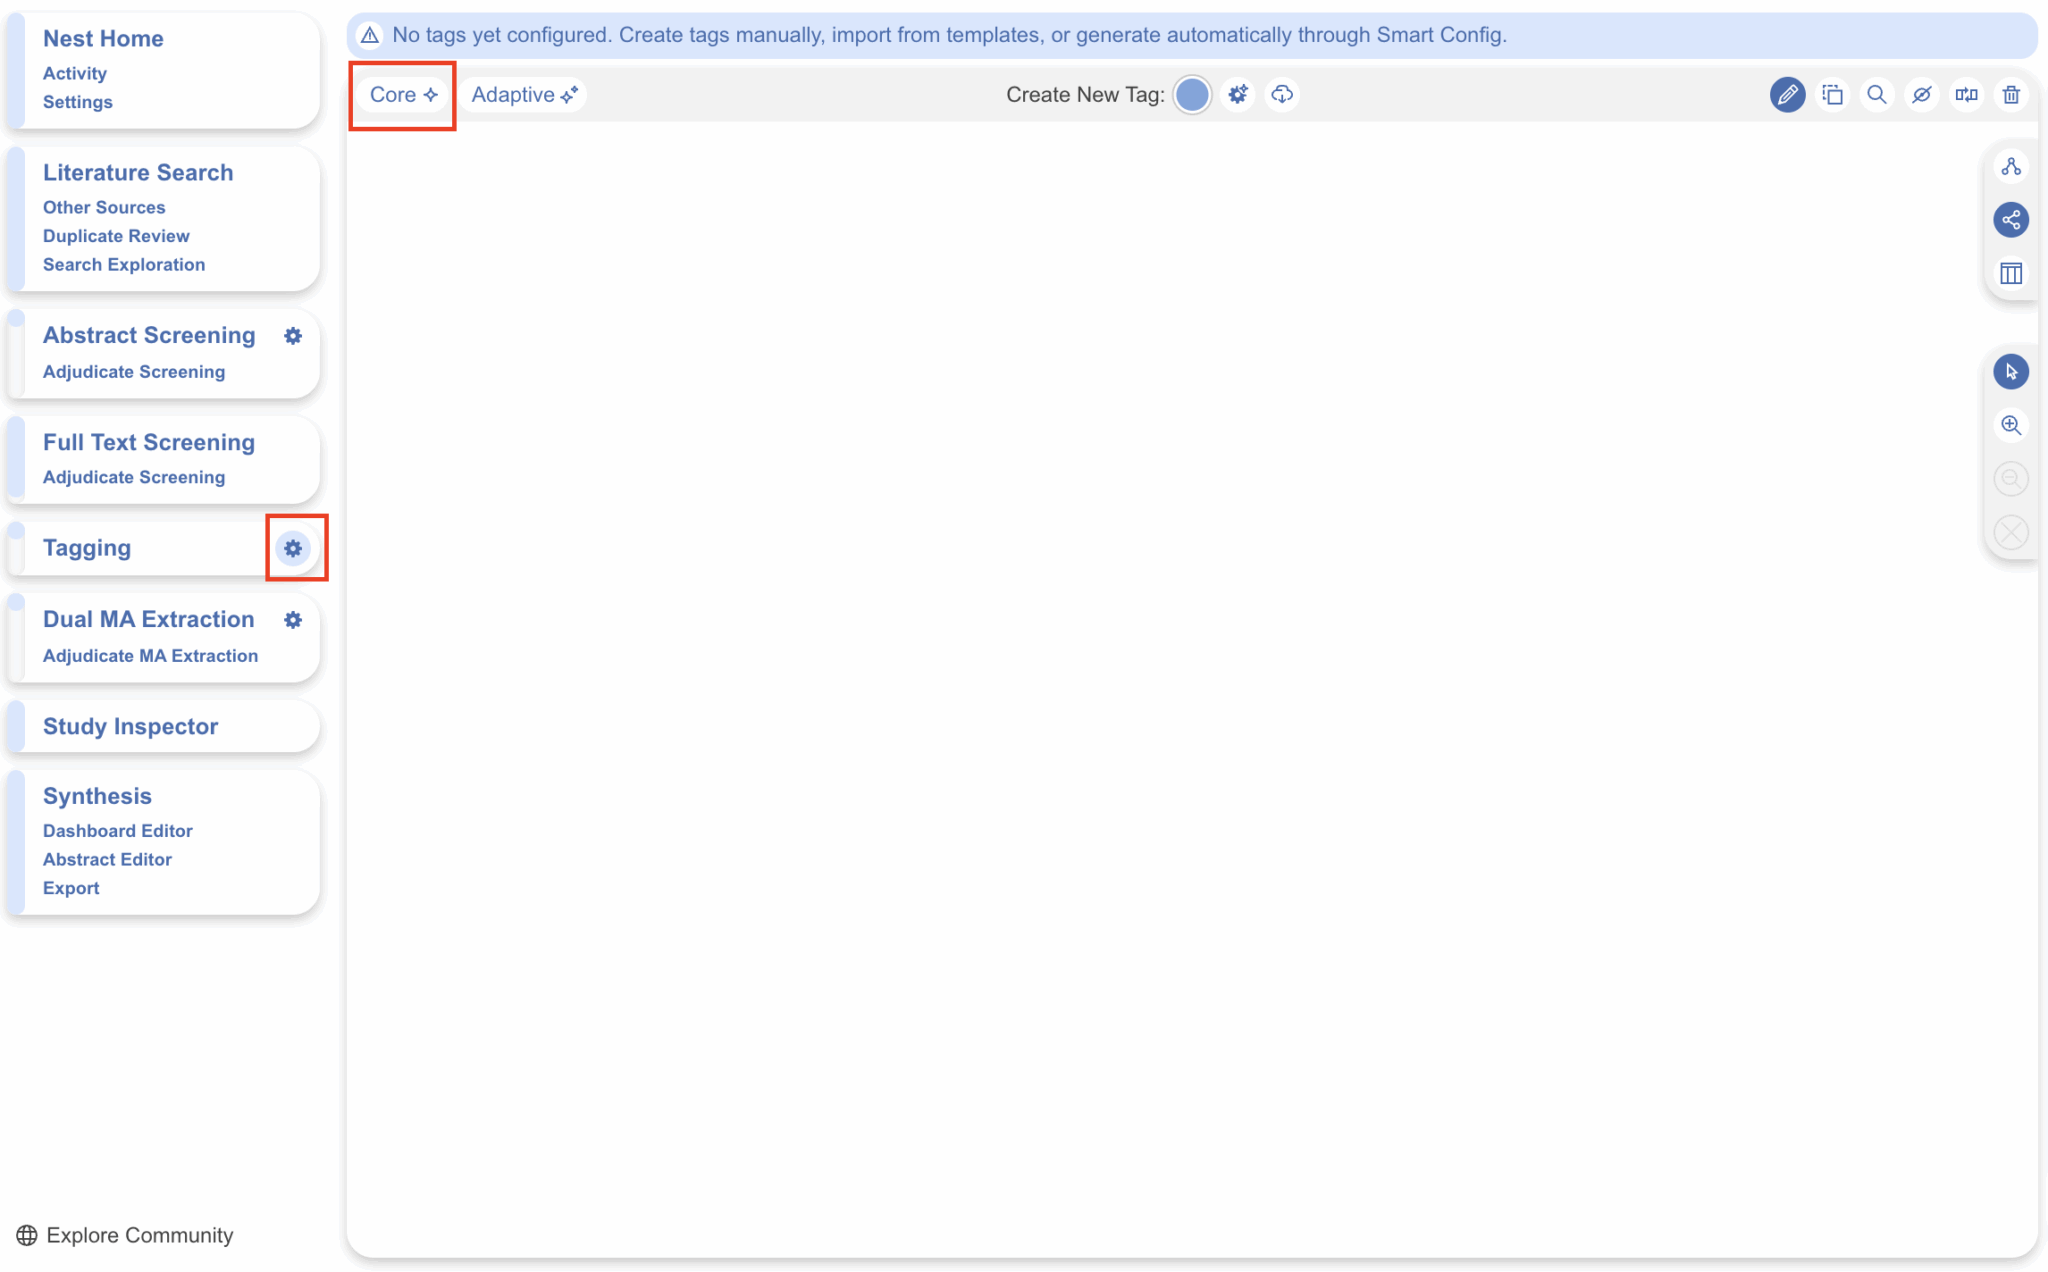Image resolution: width=2048 pixels, height=1272 pixels.
Task: Open Adjudicate Screening under Abstract Screening
Action: click(134, 372)
